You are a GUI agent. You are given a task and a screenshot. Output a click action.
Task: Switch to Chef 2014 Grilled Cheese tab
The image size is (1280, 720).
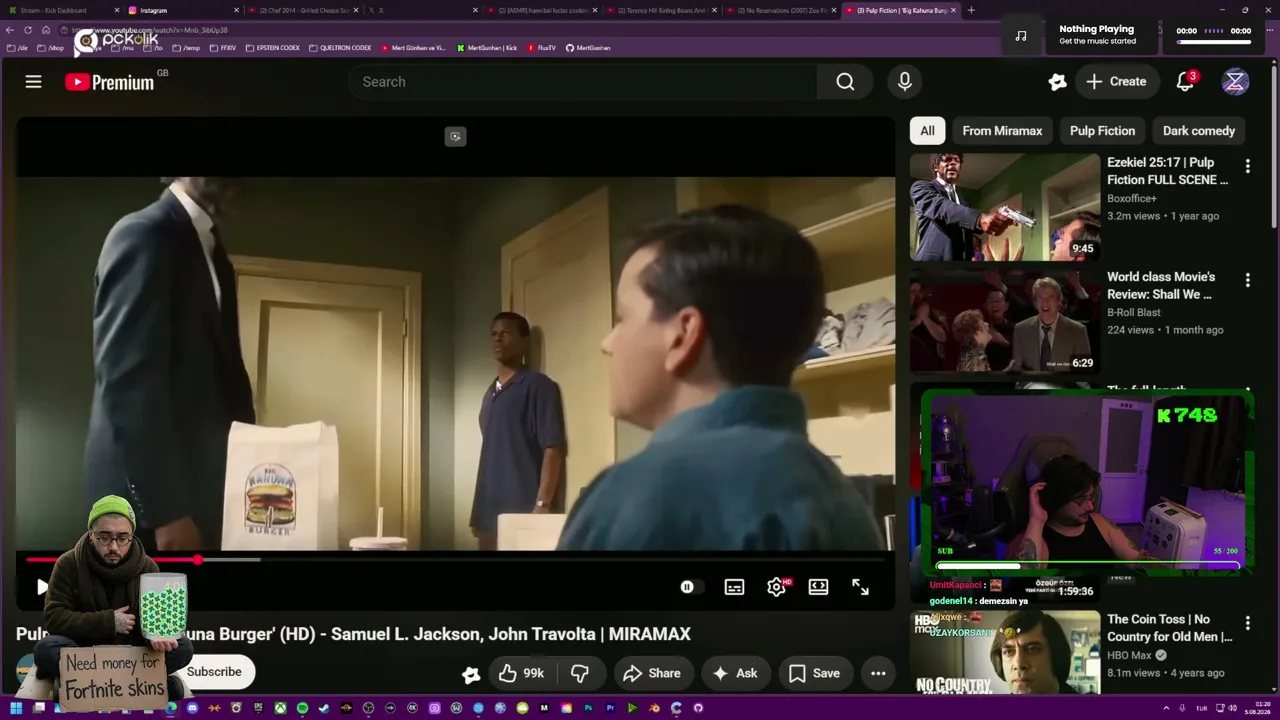[x=303, y=10]
